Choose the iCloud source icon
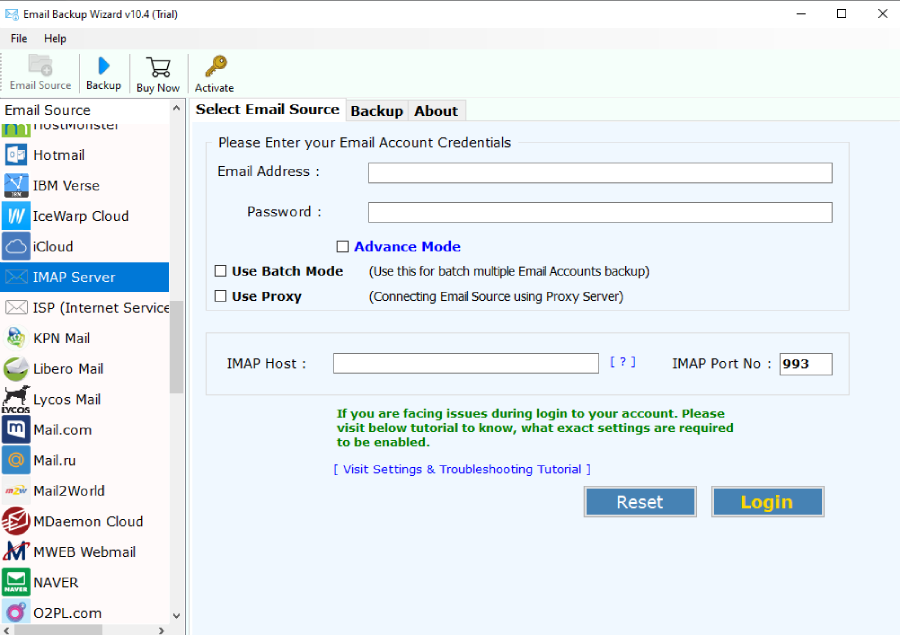 16,246
